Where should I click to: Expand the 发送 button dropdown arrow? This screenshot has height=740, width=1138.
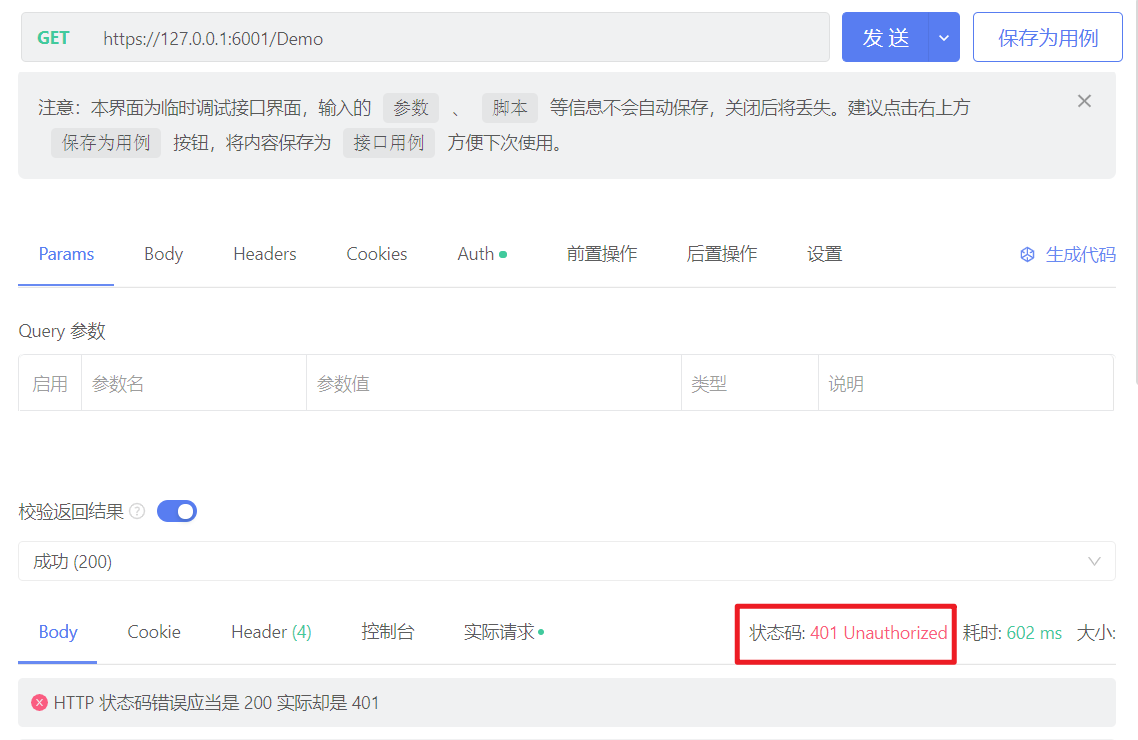[x=942, y=37]
